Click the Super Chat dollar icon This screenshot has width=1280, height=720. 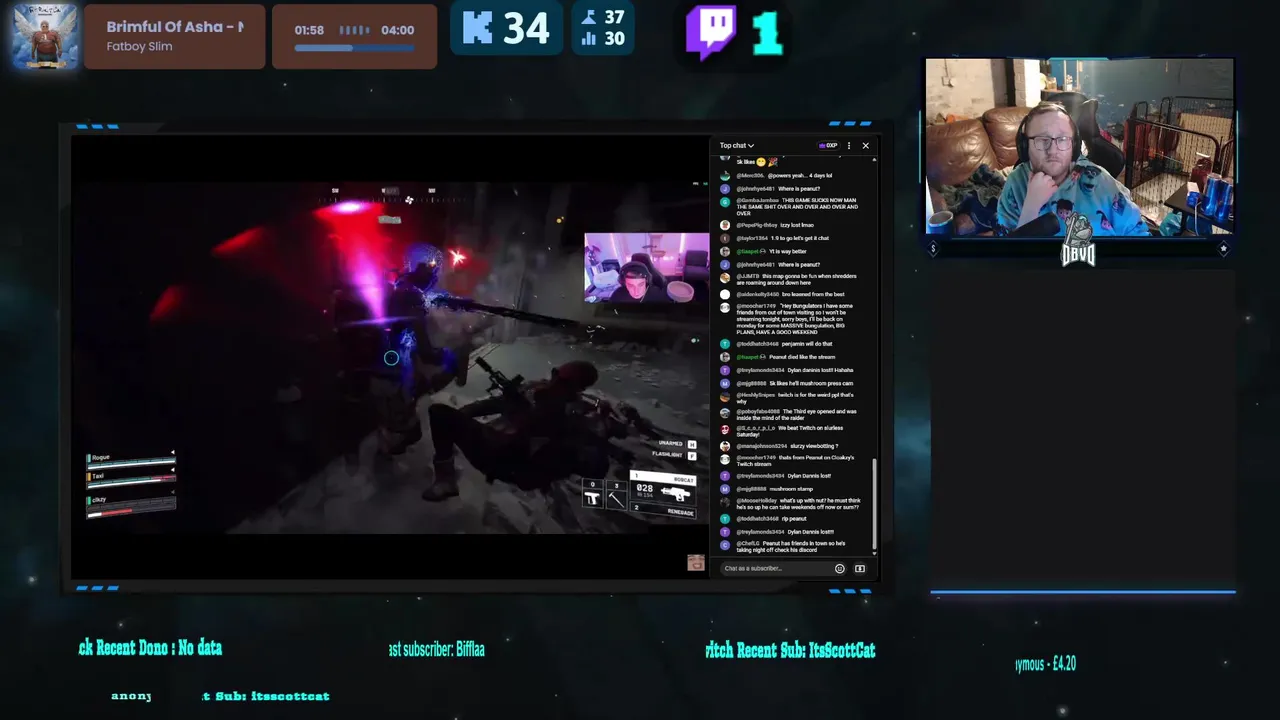point(859,568)
